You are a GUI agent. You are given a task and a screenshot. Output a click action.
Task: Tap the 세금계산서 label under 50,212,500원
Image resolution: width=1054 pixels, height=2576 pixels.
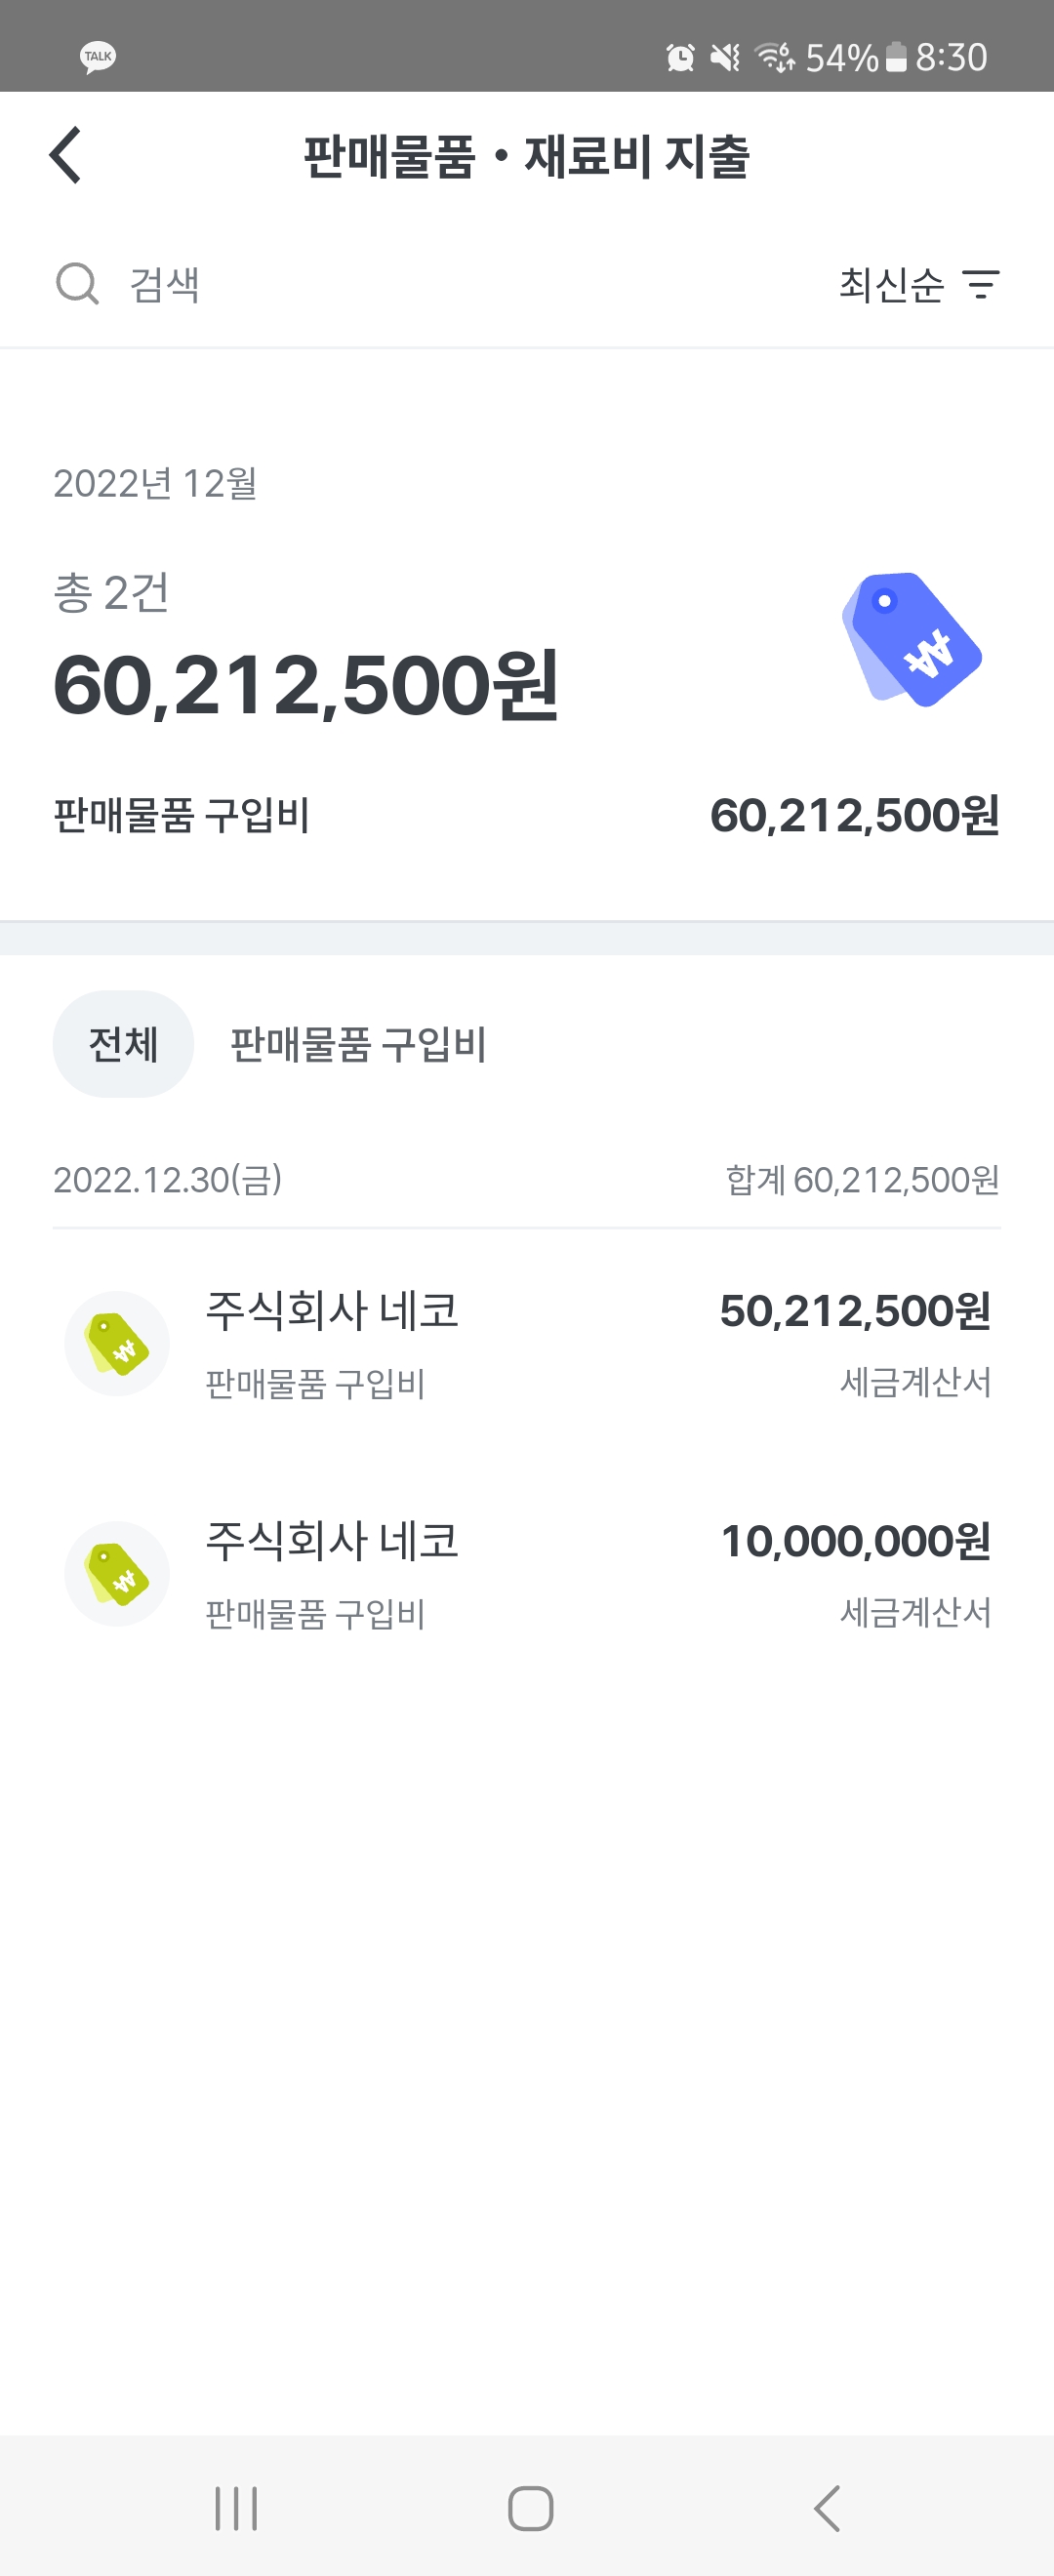915,1383
